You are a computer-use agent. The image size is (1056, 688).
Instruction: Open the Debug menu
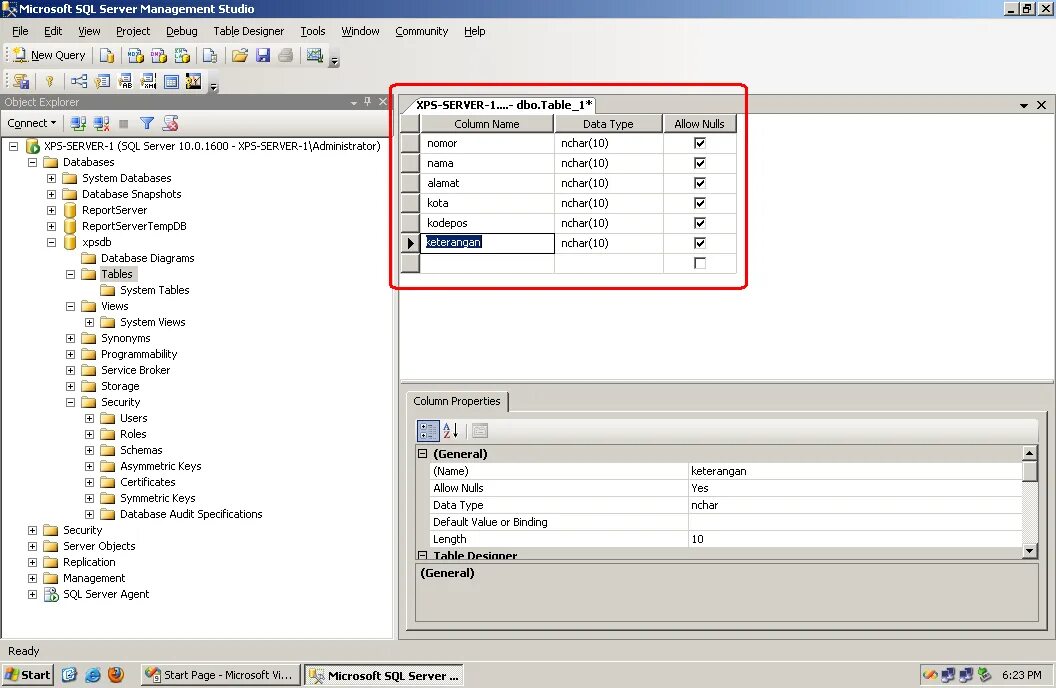click(x=182, y=31)
